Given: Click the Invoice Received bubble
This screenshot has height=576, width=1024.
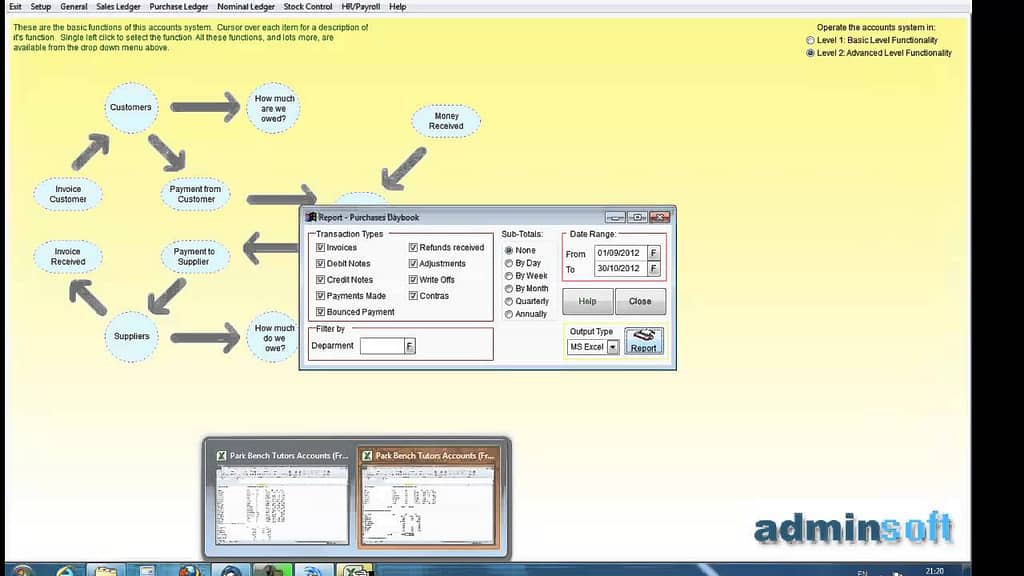Looking at the screenshot, I should pos(68,257).
